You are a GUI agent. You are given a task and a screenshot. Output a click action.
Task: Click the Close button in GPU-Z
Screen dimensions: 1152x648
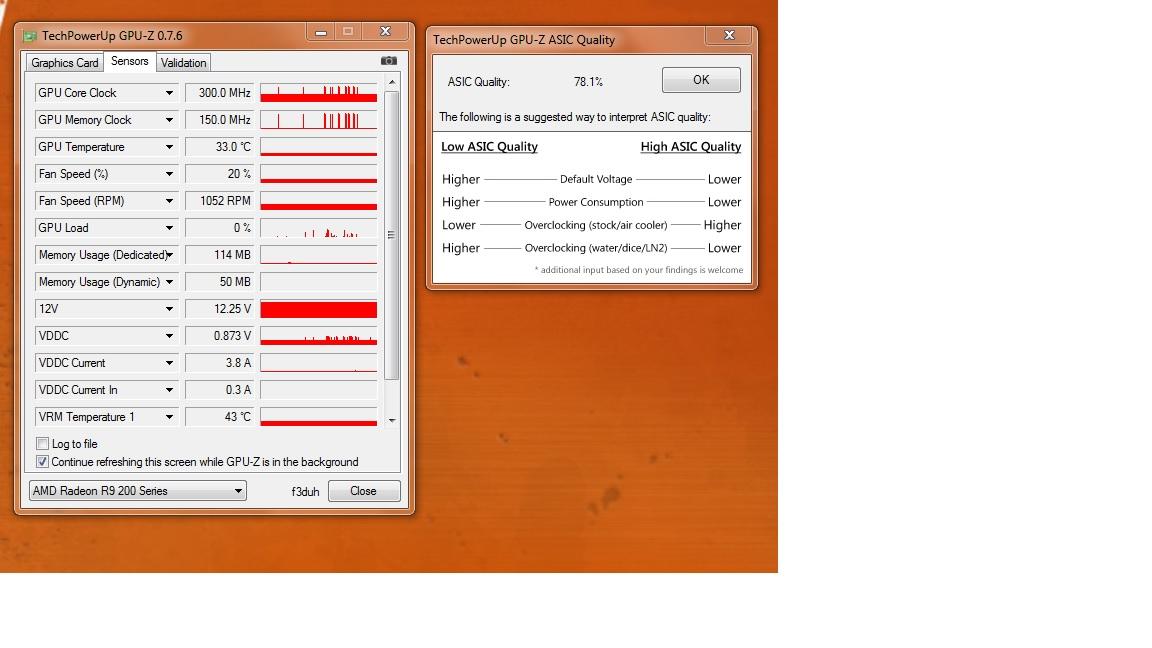pos(364,491)
